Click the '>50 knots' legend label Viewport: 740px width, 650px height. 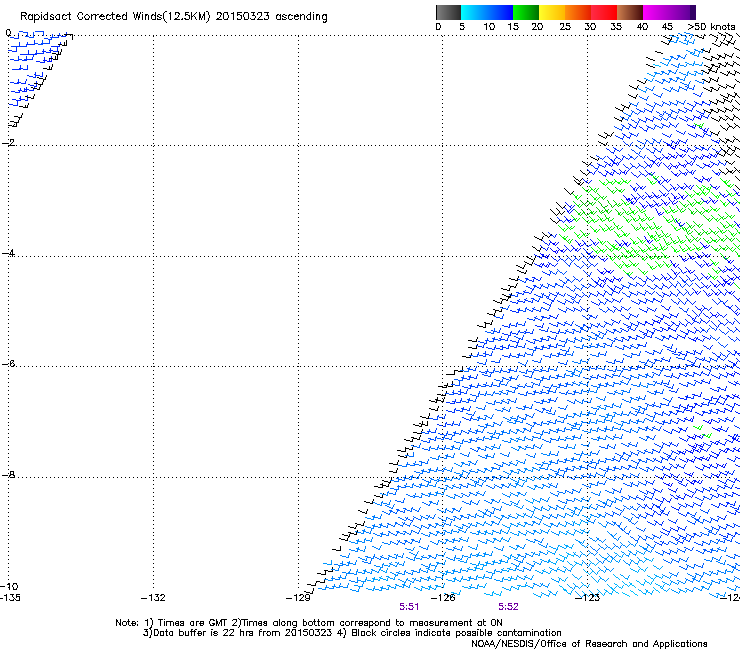coord(712,27)
